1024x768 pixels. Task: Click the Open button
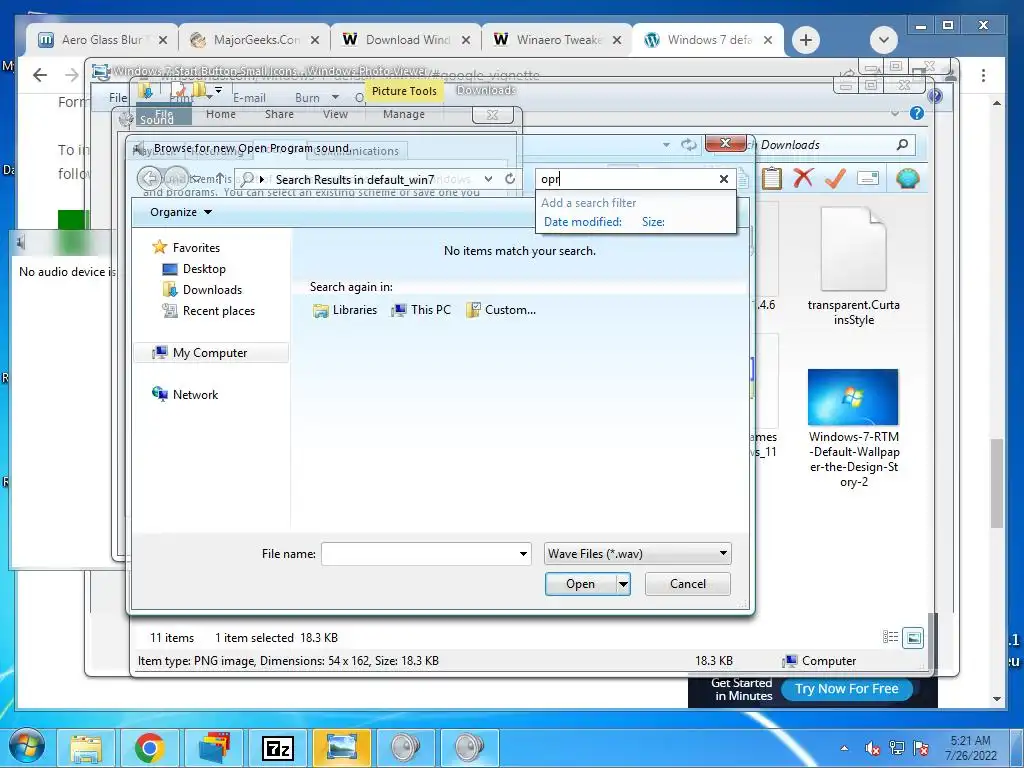(581, 584)
